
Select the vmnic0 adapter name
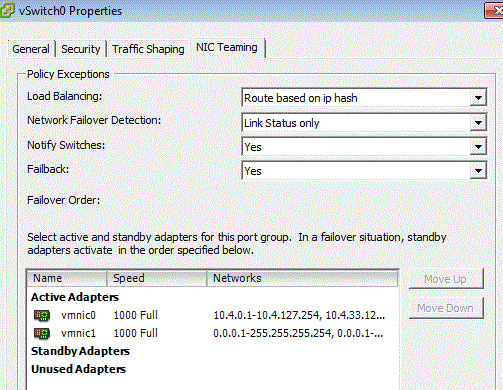tap(78, 315)
